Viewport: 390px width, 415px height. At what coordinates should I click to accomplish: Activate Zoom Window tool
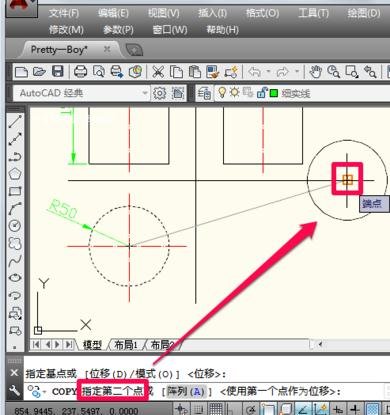coord(352,72)
